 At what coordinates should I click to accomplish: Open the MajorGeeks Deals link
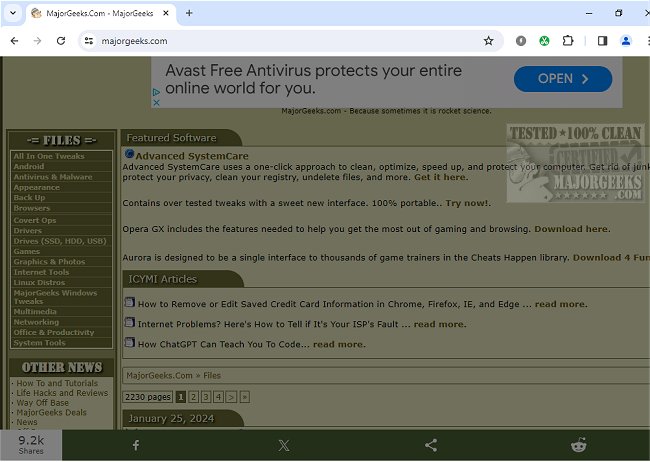click(51, 412)
